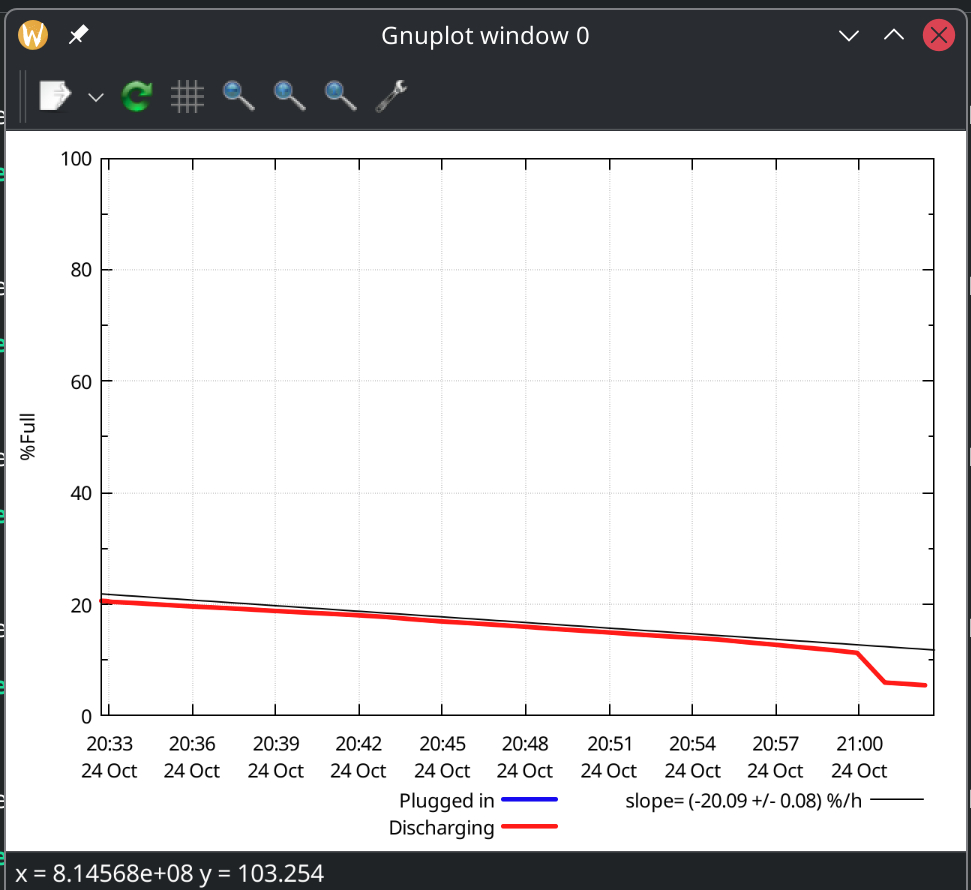
Task: Minimize window with down chevron
Action: (849, 36)
